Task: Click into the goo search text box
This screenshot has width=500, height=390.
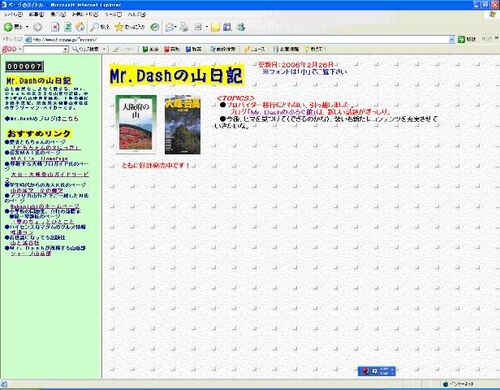Action: click(43, 49)
